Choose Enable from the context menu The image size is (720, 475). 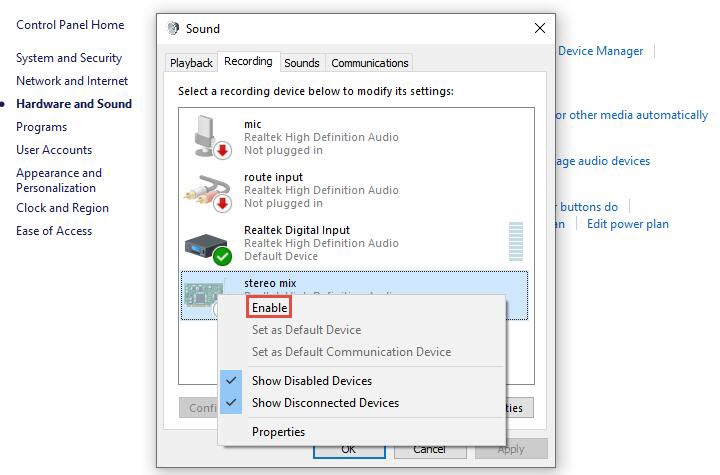[269, 308]
